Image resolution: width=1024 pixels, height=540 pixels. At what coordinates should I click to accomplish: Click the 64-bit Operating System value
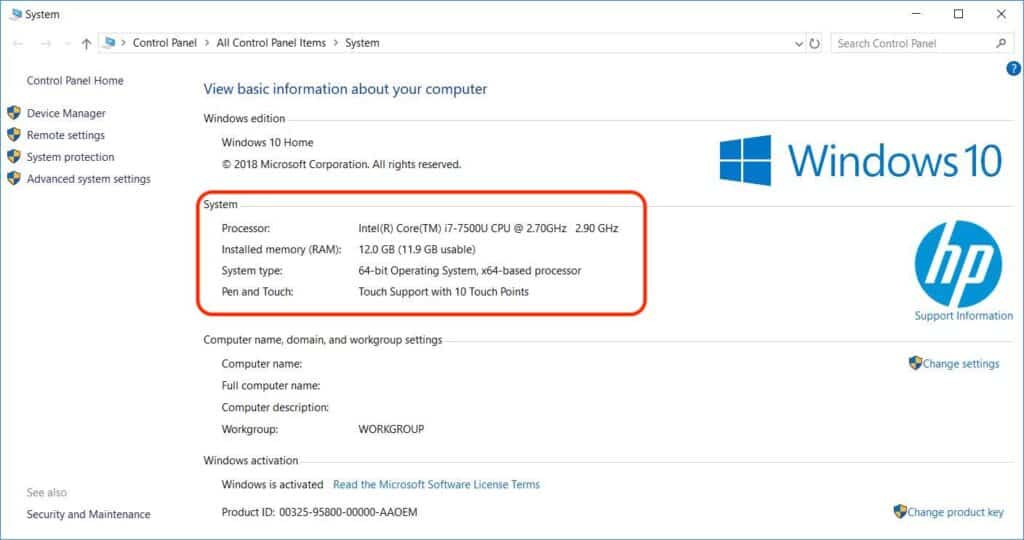tap(470, 270)
